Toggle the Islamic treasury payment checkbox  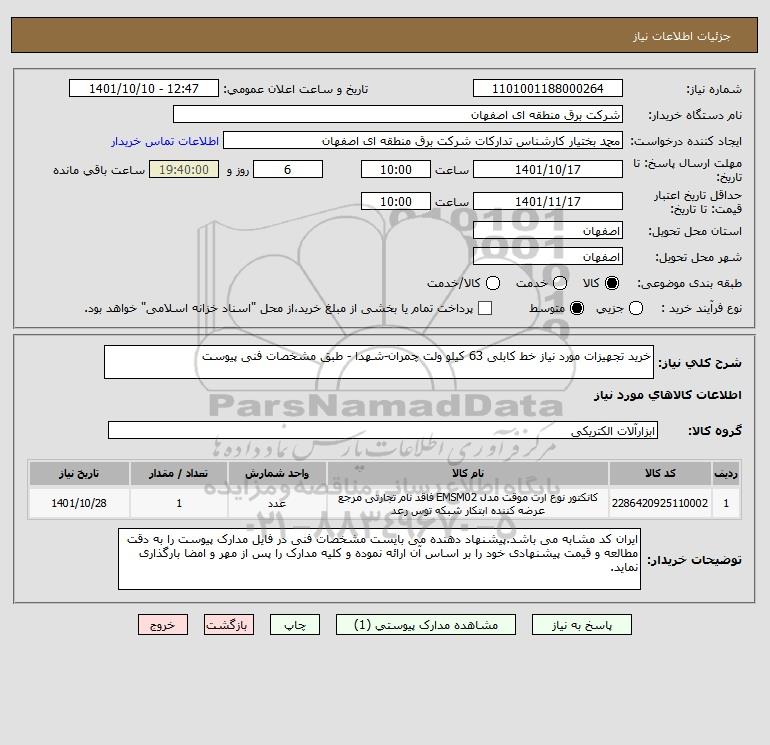[x=485, y=308]
